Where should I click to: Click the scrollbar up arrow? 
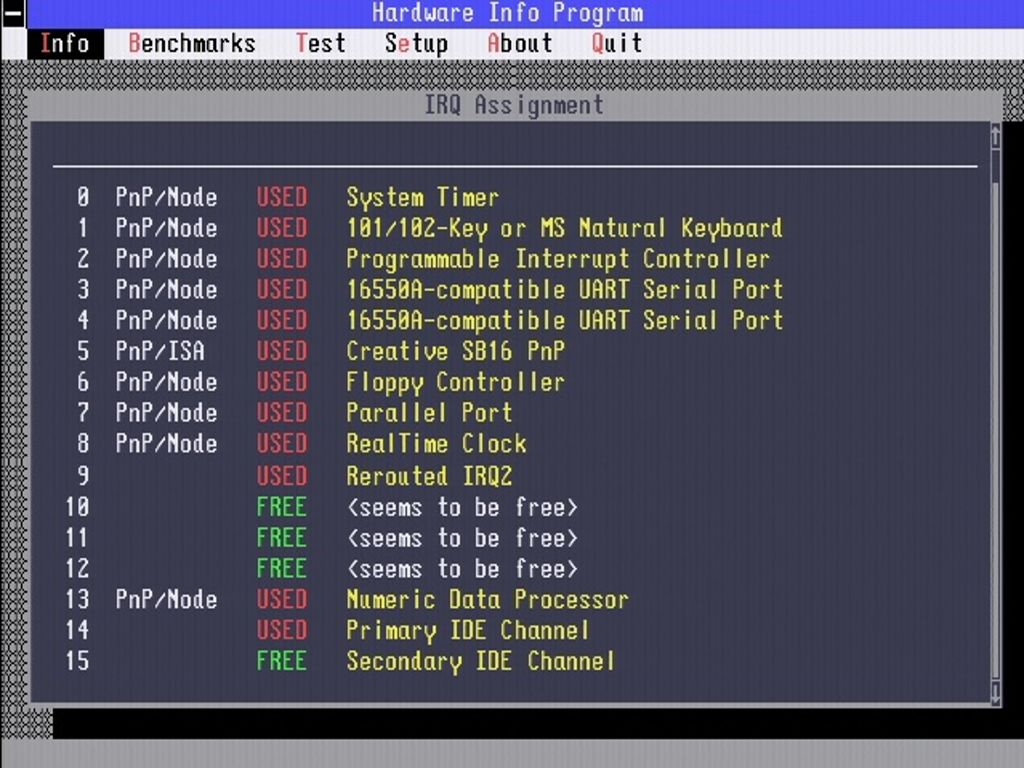pyautogui.click(x=995, y=136)
